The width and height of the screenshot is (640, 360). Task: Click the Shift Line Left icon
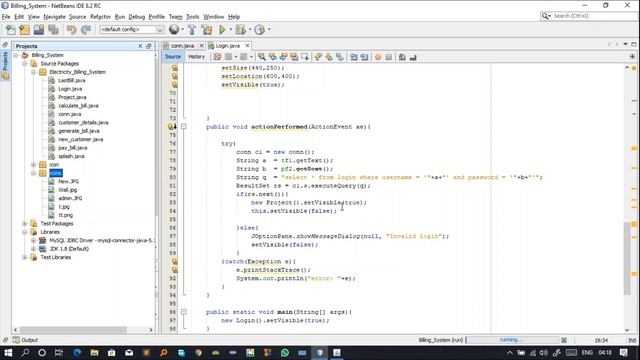[353, 57]
